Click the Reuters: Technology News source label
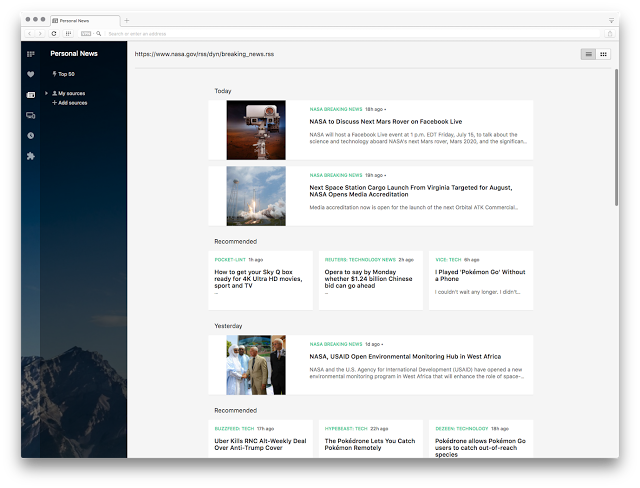 click(360, 260)
